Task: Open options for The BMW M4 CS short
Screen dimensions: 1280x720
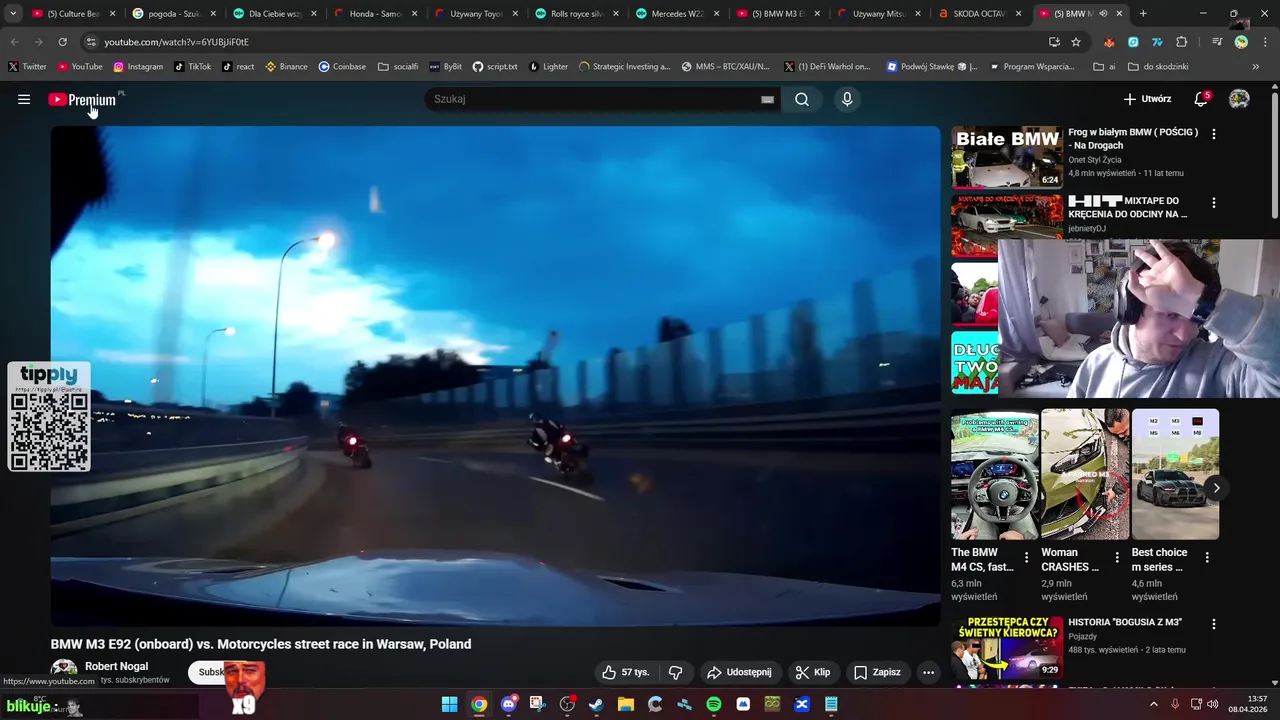Action: 1026,557
